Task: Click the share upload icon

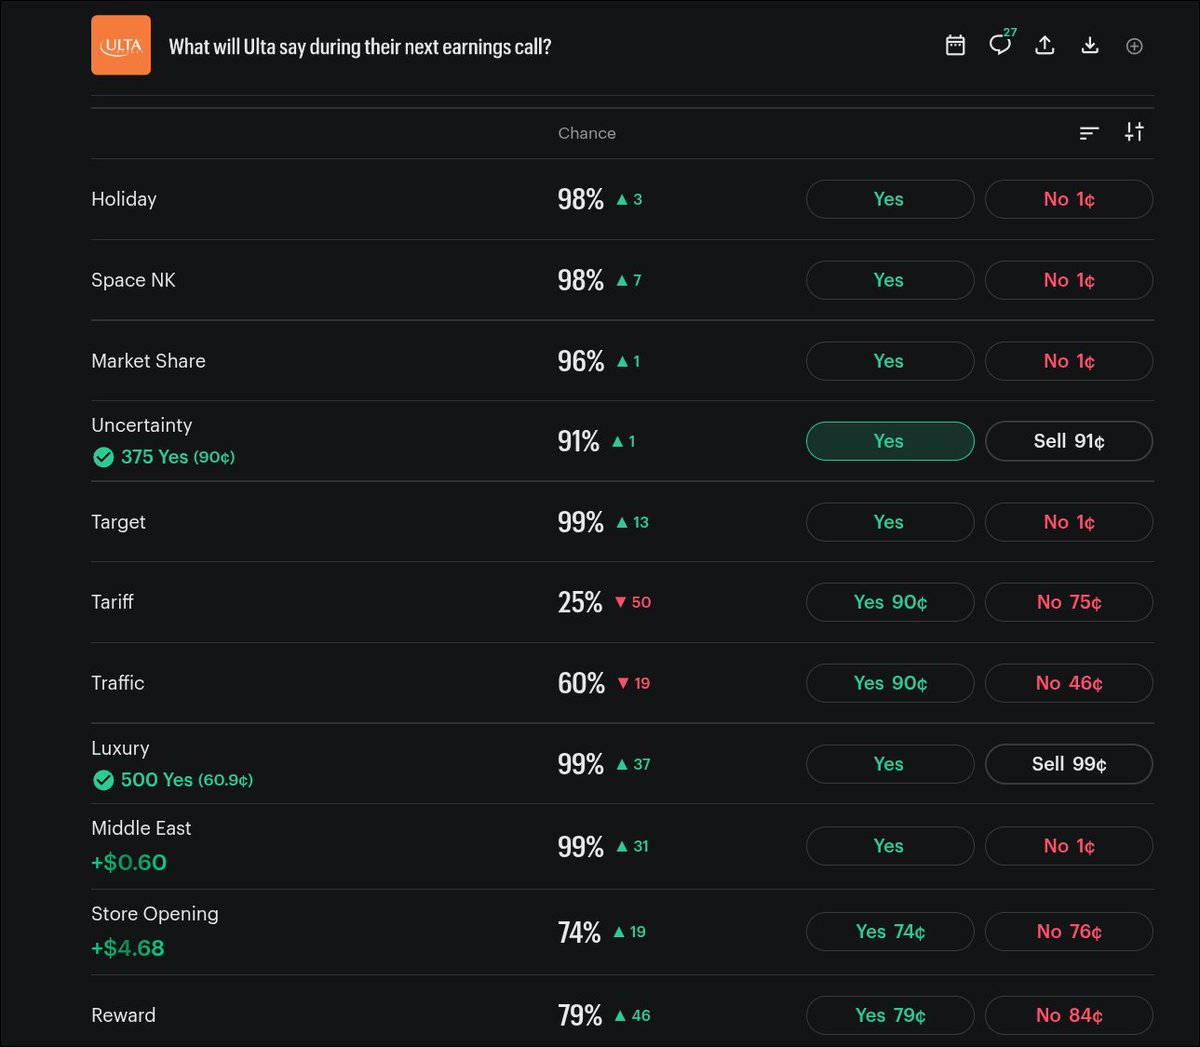Action: [1045, 45]
